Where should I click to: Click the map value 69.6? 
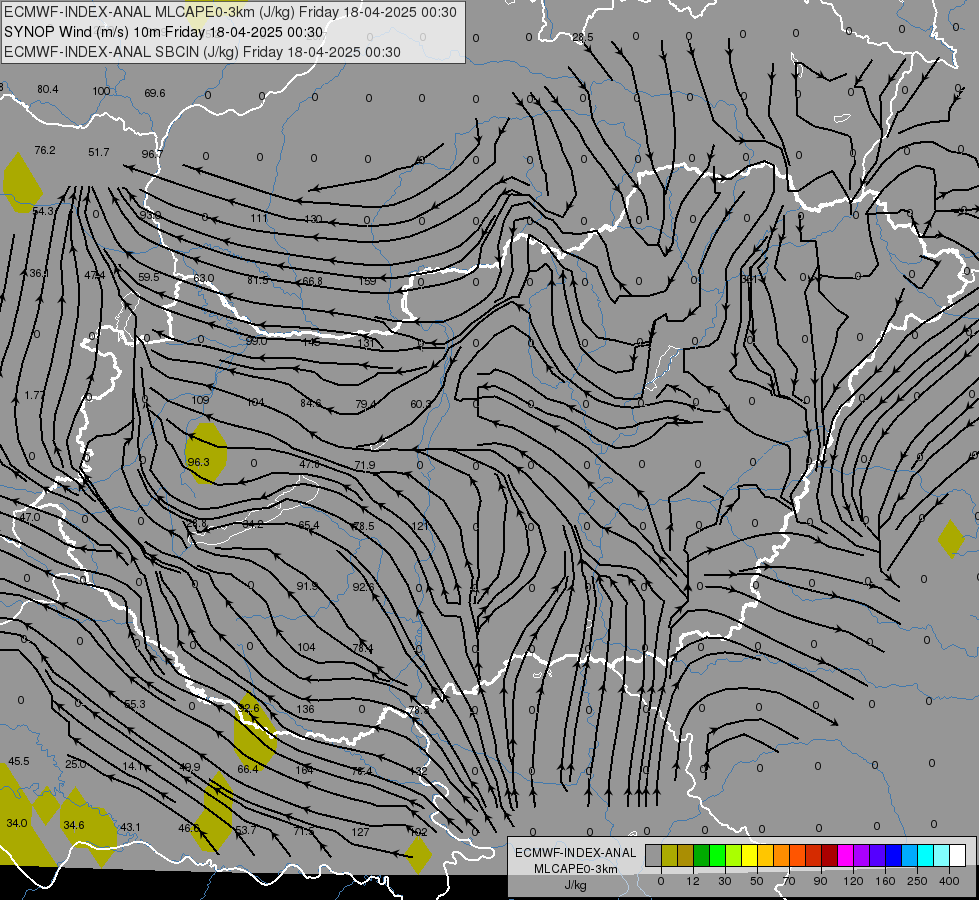point(155,93)
